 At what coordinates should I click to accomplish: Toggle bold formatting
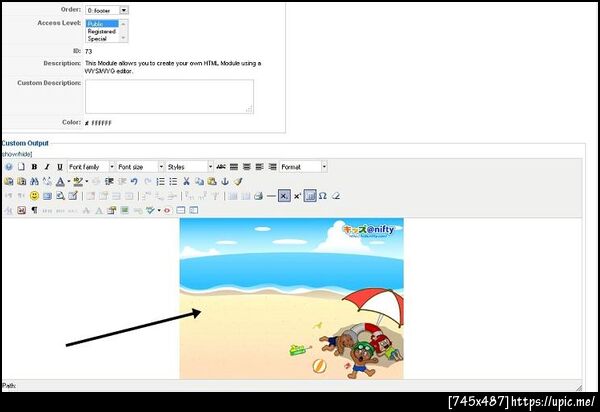coord(34,167)
